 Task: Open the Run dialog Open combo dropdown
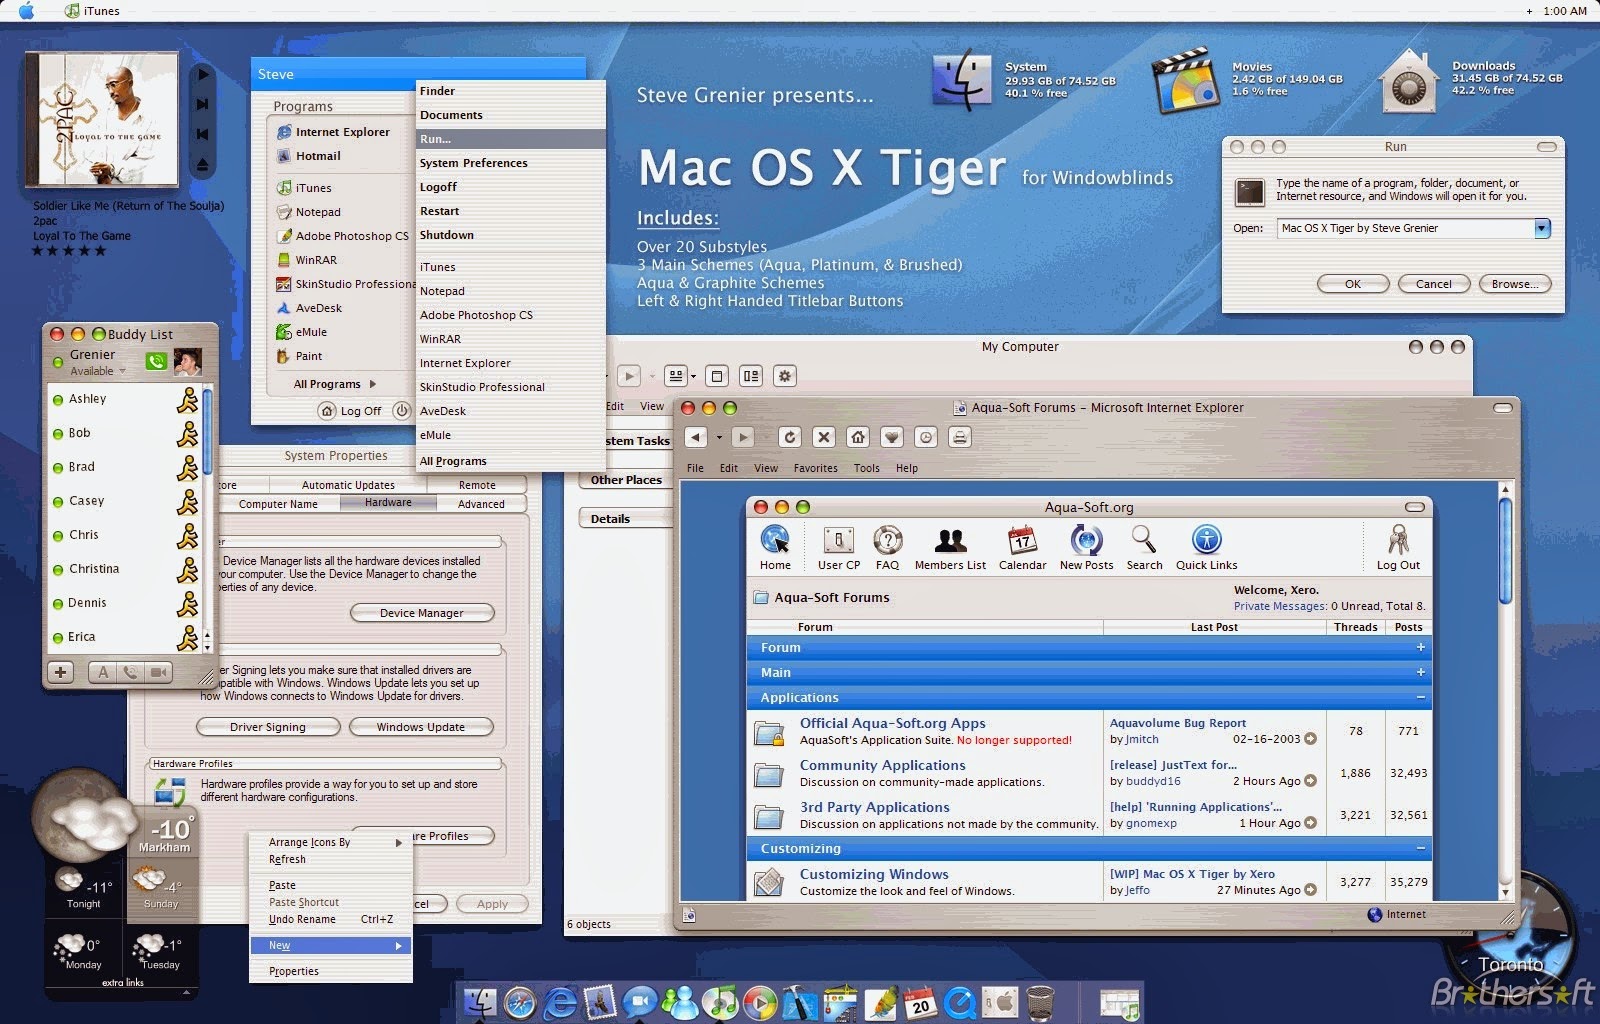click(x=1542, y=228)
